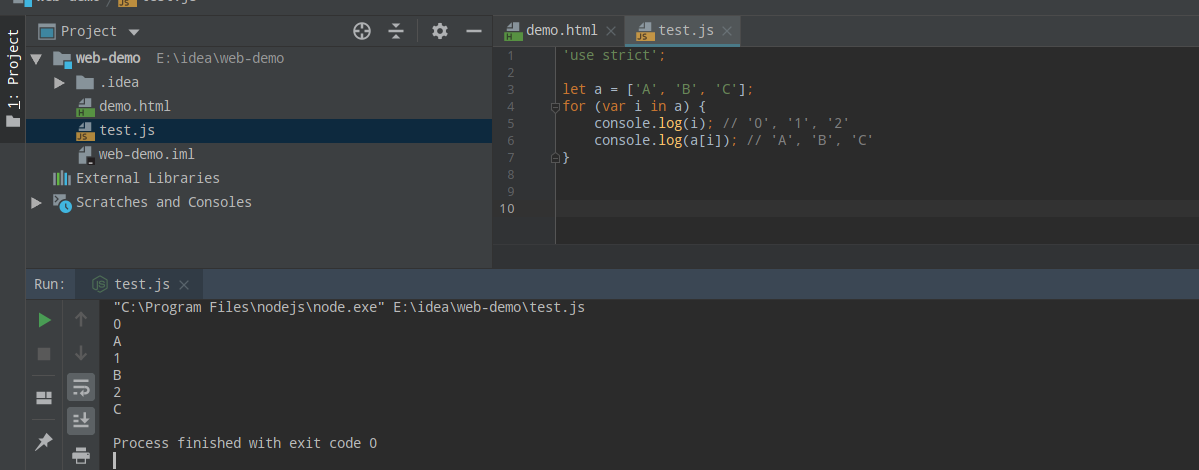1199x470 pixels.
Task: Print the console output
Action: click(x=81, y=455)
